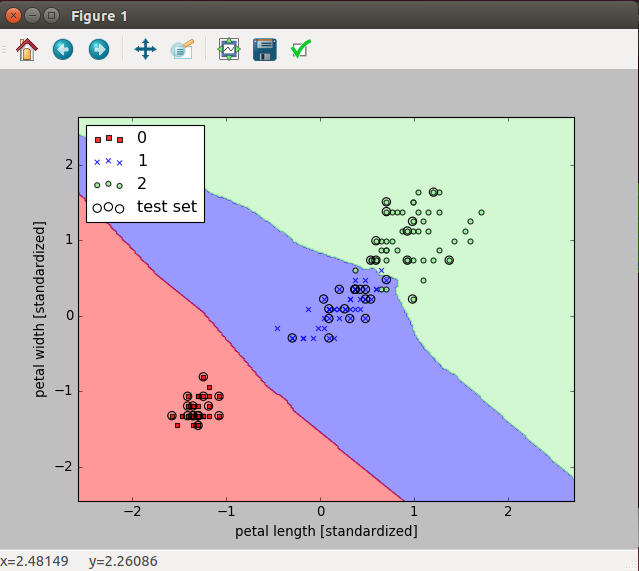The height and width of the screenshot is (571, 639).
Task: Reset the plot to original view with Home icon
Action: (26, 49)
